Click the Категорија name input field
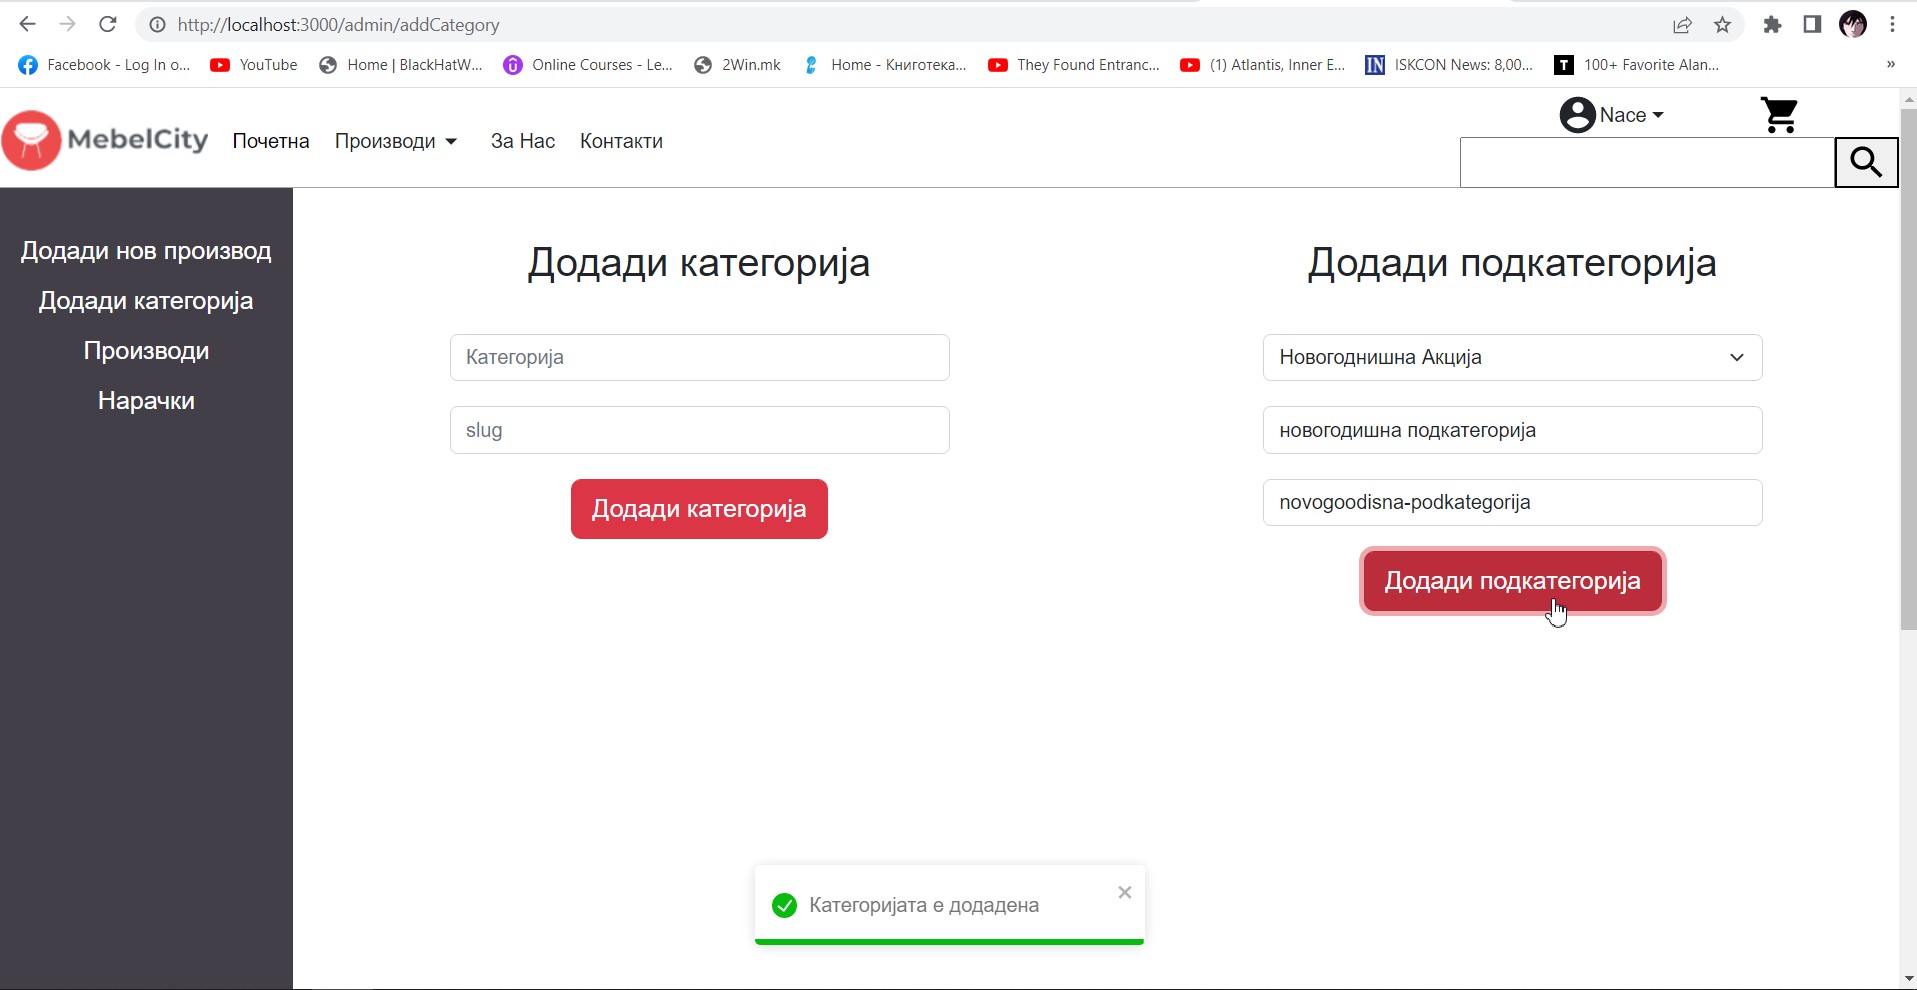The height and width of the screenshot is (990, 1917). (699, 357)
